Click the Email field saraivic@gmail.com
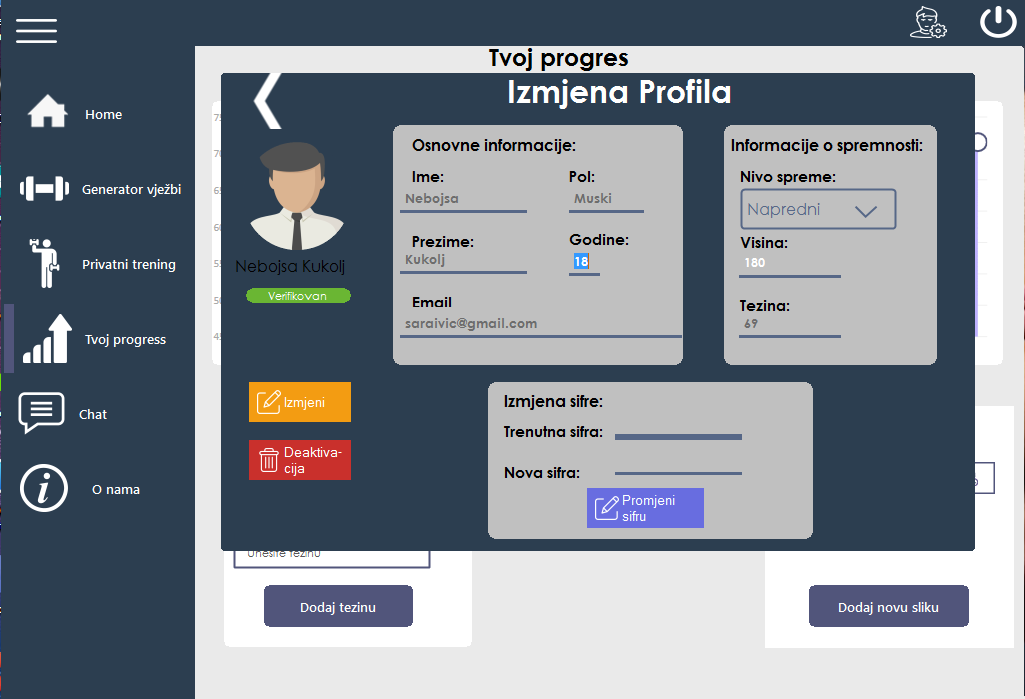Screen dimensions: 1025x699 (541, 324)
